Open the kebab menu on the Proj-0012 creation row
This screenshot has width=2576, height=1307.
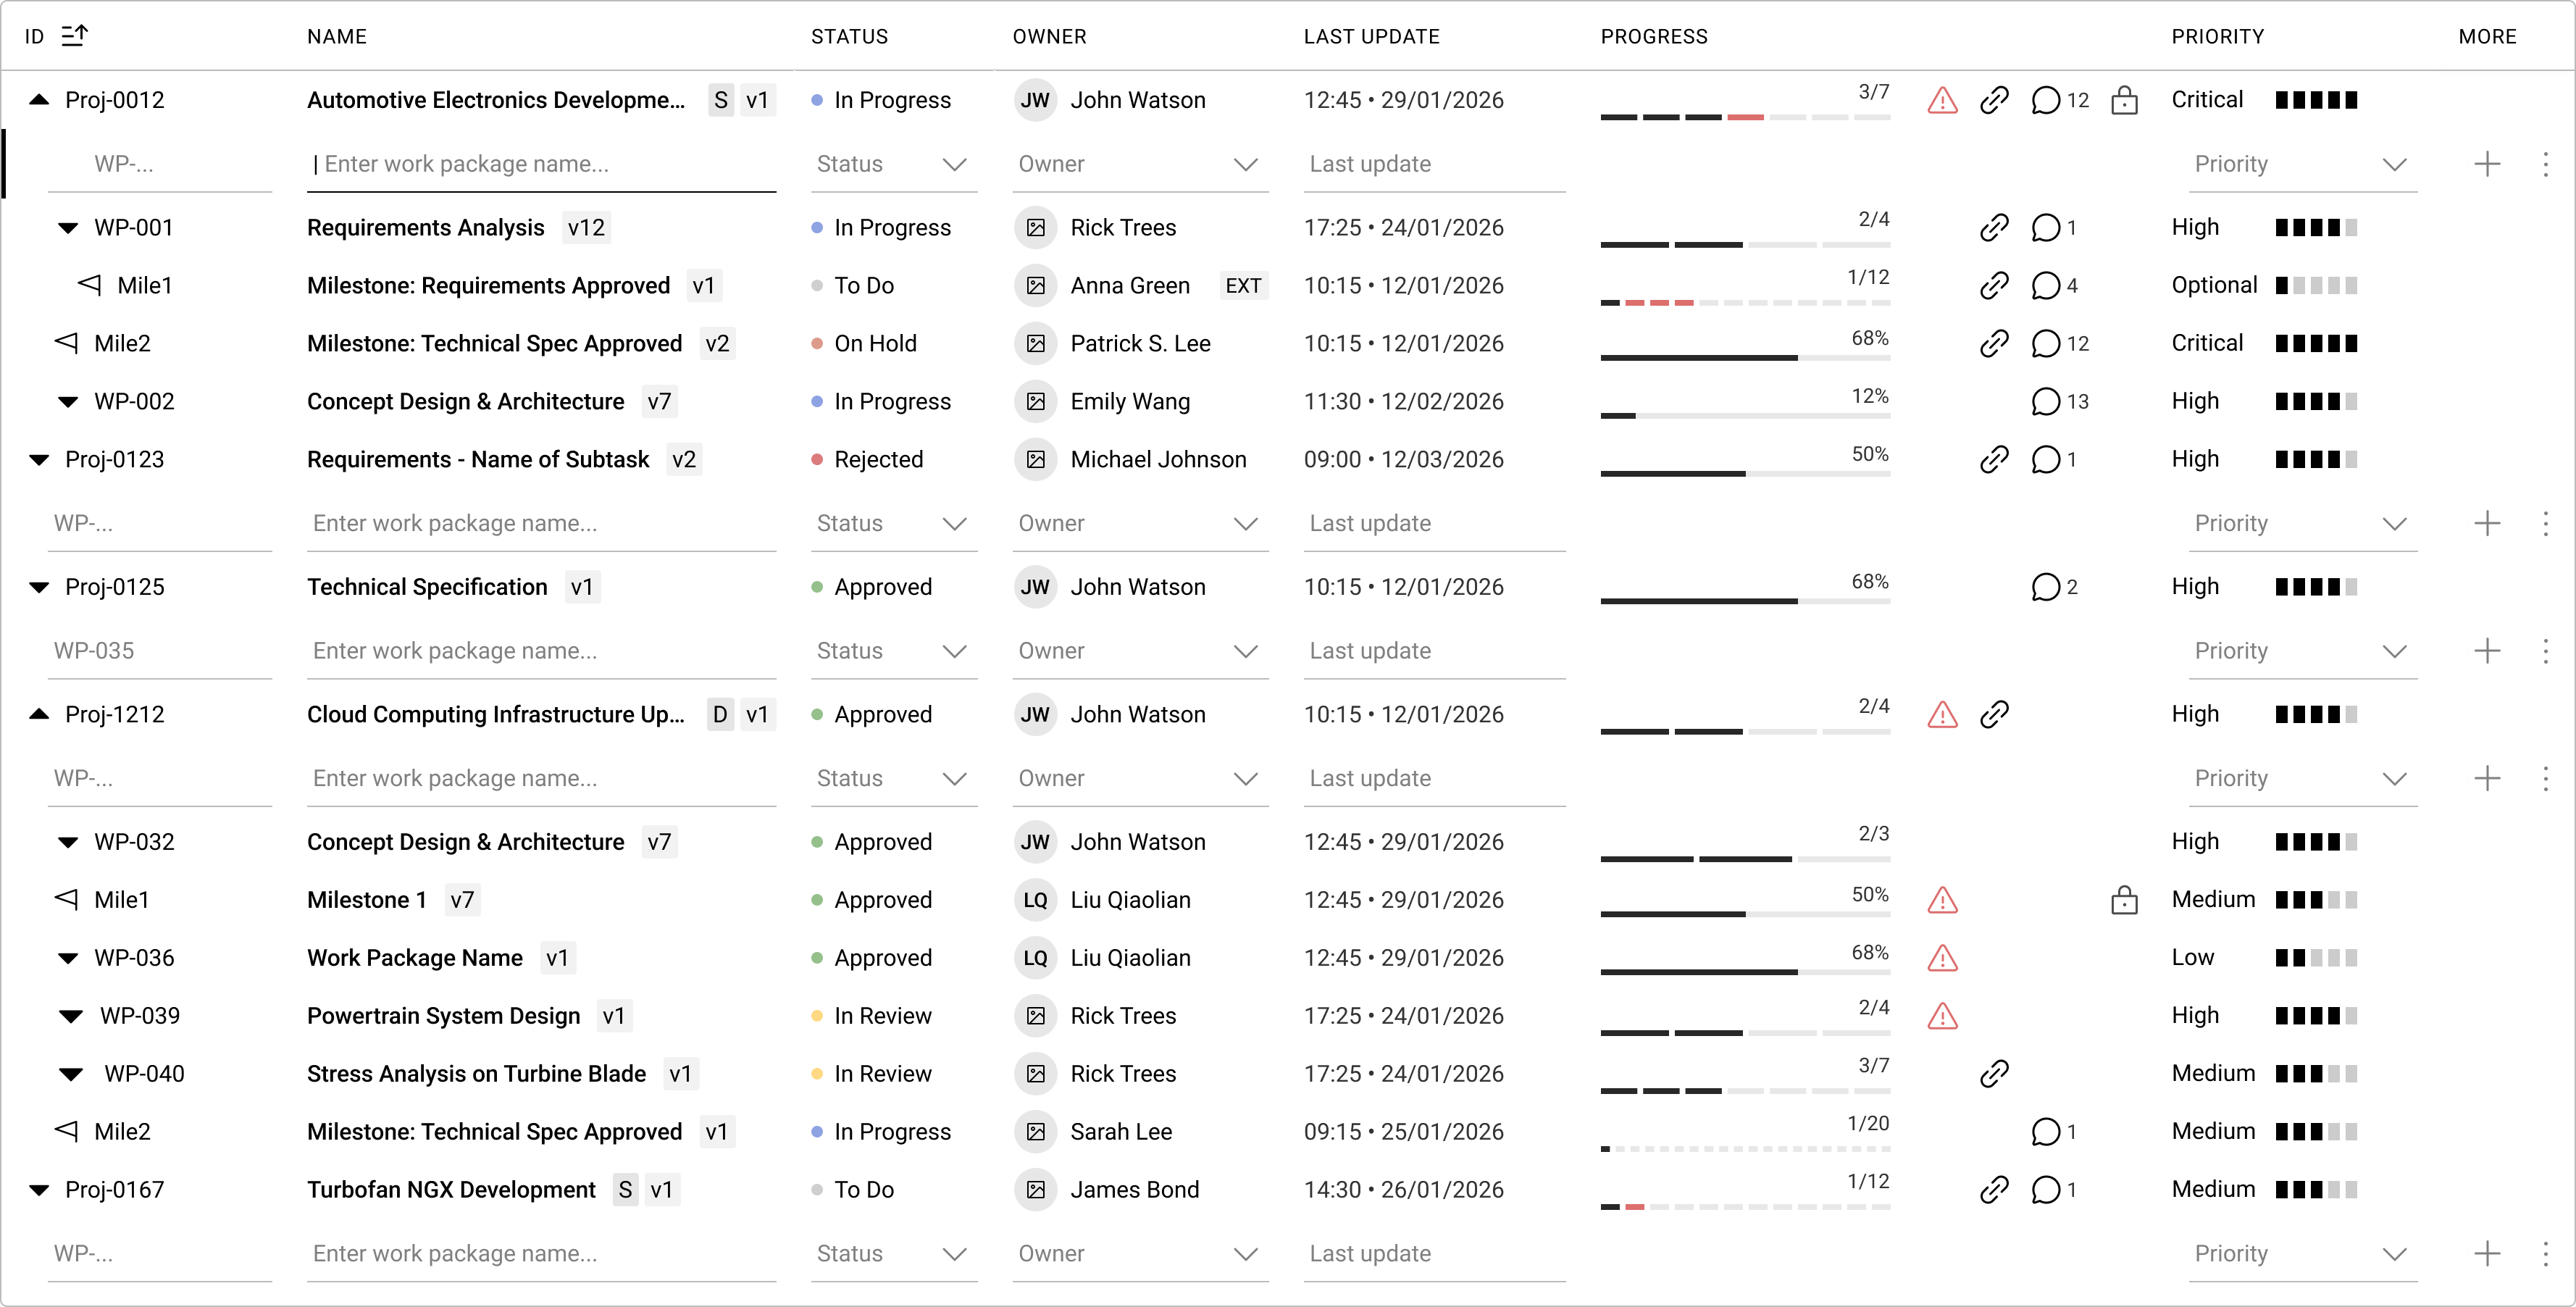coord(2548,164)
